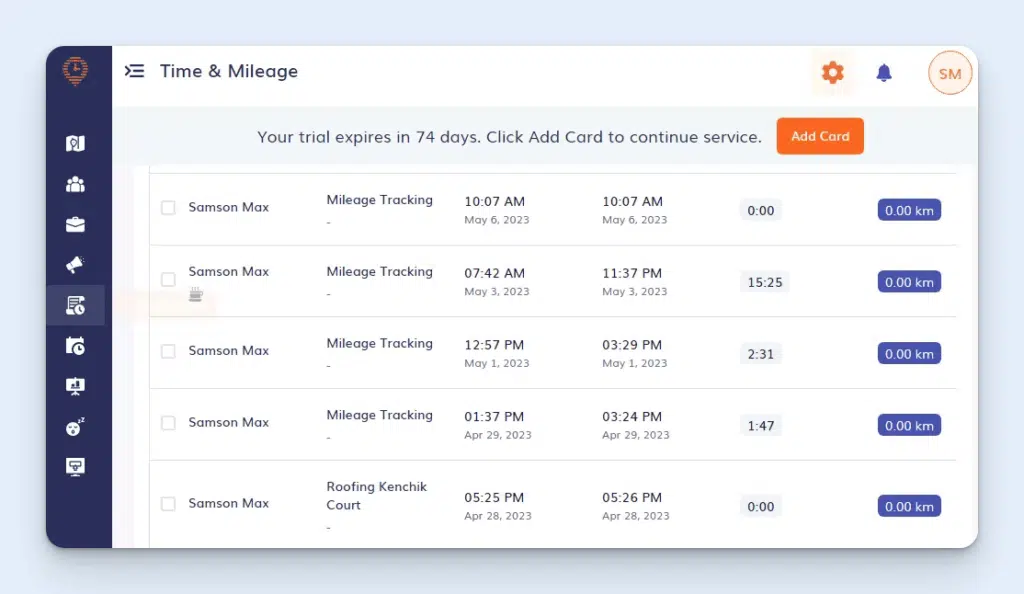
Task: Check the May 6 Mileage Tracking entry checkbox
Action: (x=168, y=208)
